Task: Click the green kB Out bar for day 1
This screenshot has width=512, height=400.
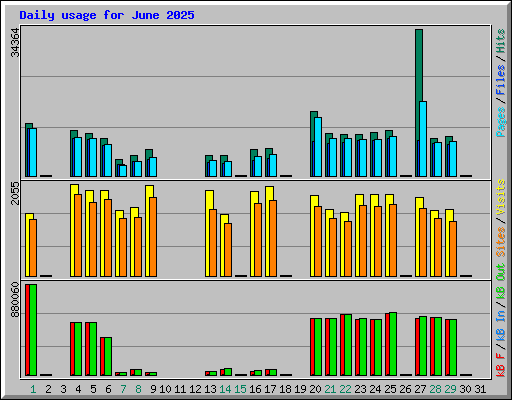Action: point(33,330)
